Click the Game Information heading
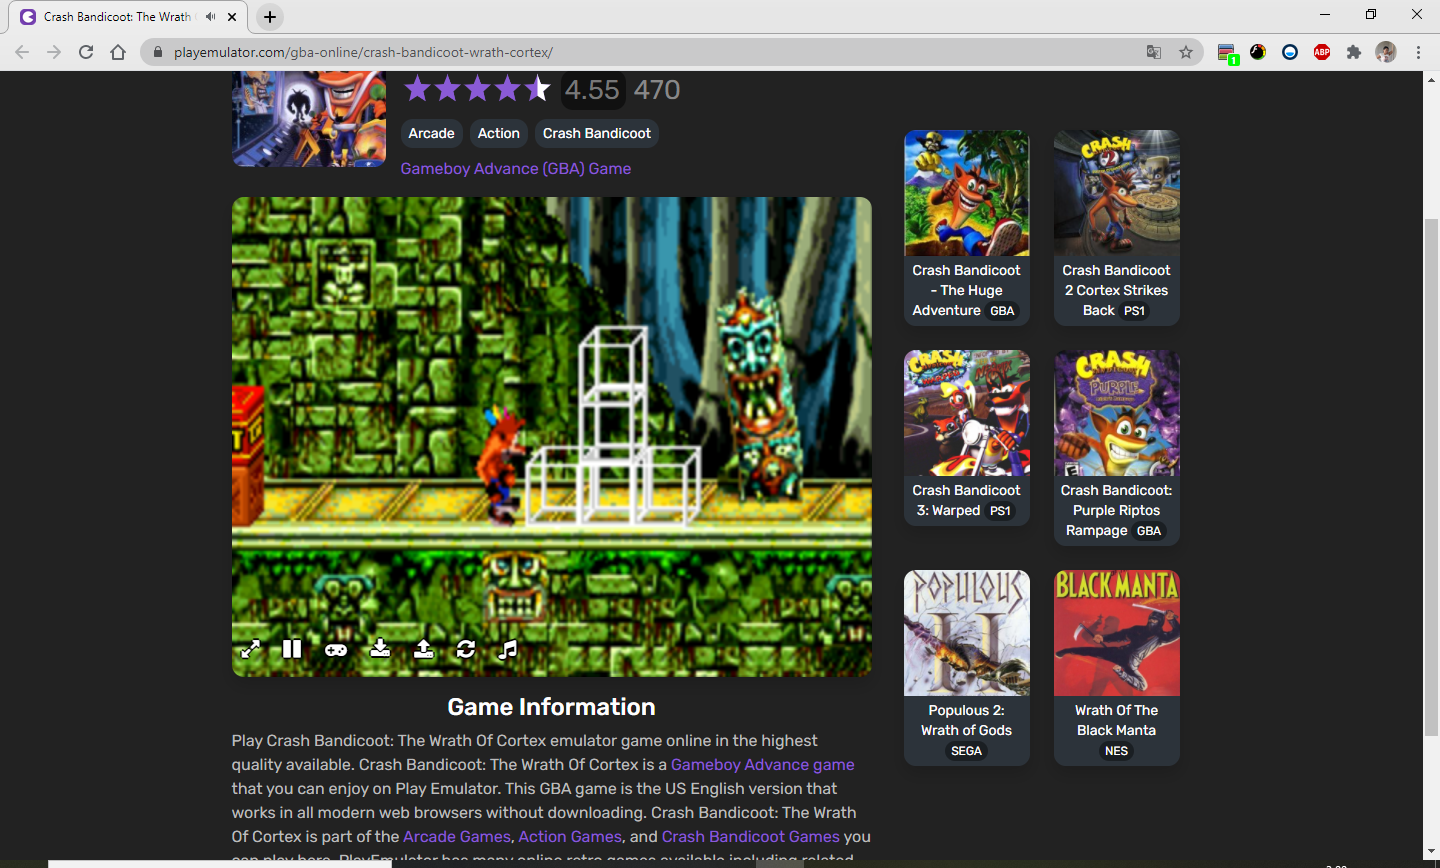1440x868 pixels. (x=552, y=707)
